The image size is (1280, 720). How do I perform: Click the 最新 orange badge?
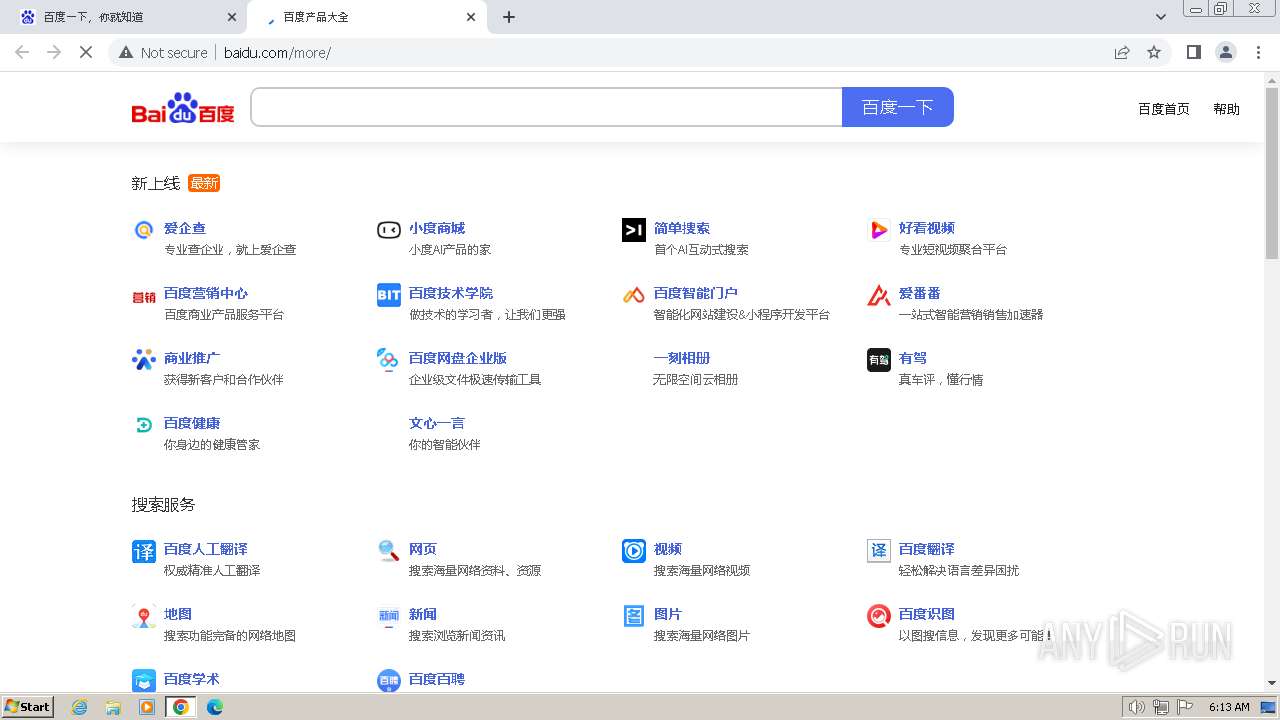click(204, 183)
